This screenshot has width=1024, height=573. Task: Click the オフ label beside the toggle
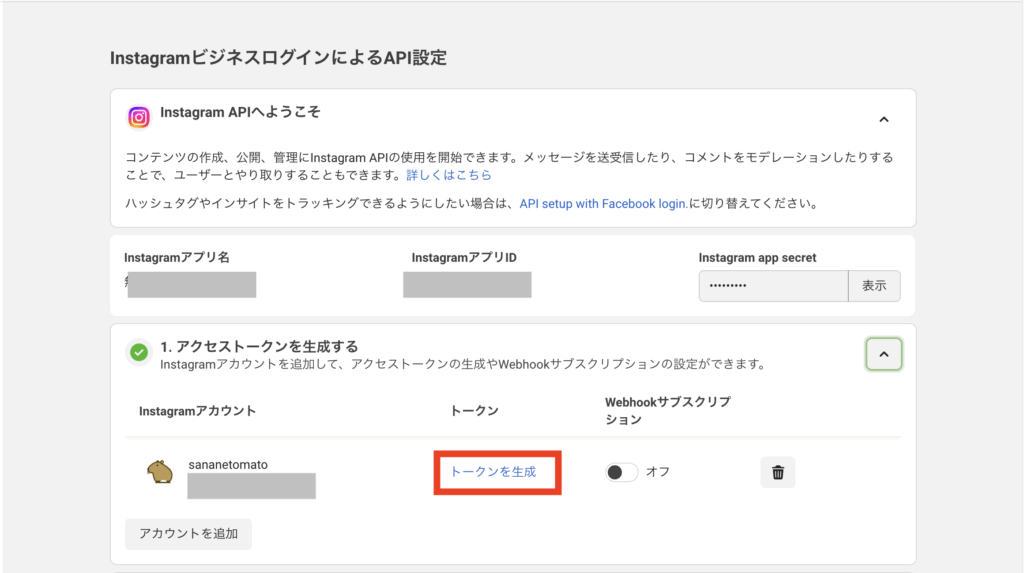tap(658, 472)
